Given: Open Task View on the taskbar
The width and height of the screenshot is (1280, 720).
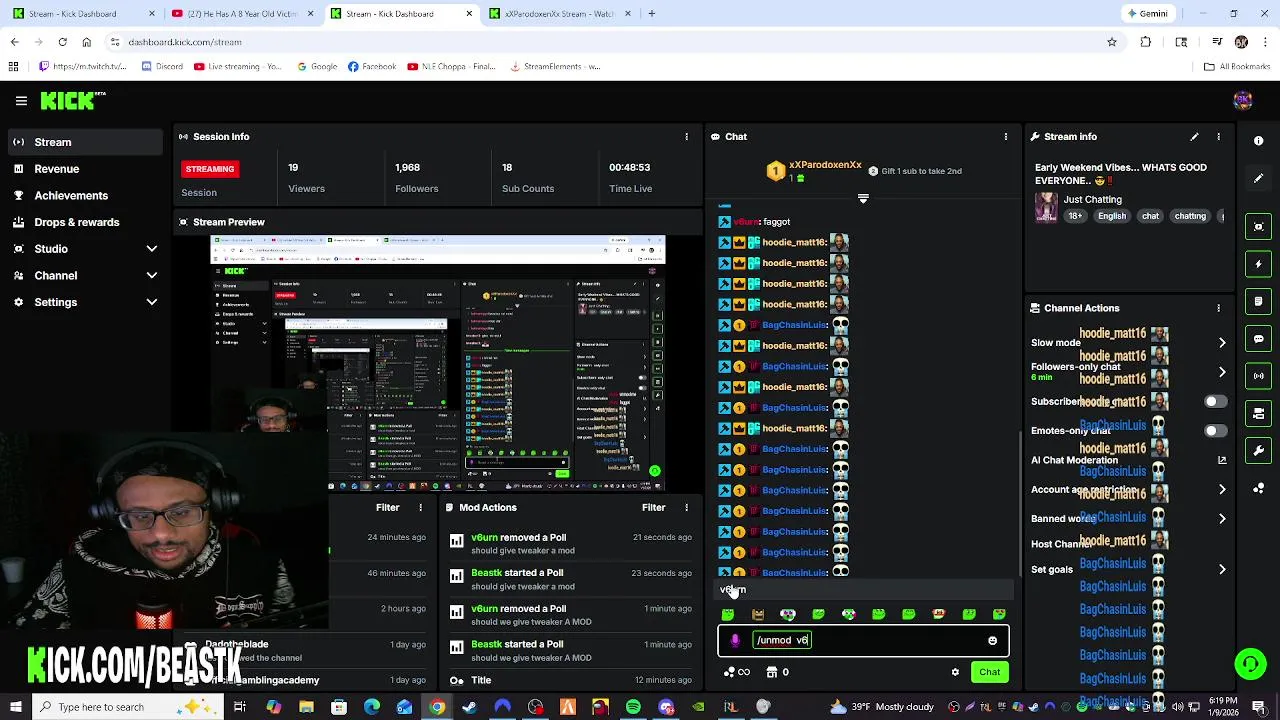Looking at the screenshot, I should click(x=240, y=707).
